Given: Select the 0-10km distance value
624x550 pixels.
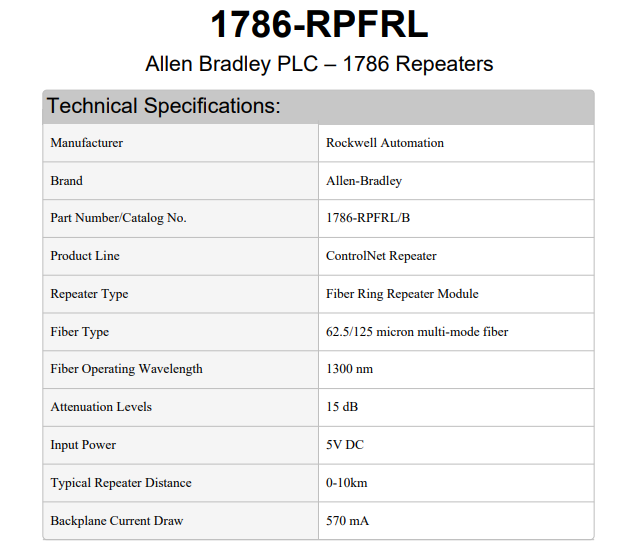Looking at the screenshot, I should pos(347,483).
